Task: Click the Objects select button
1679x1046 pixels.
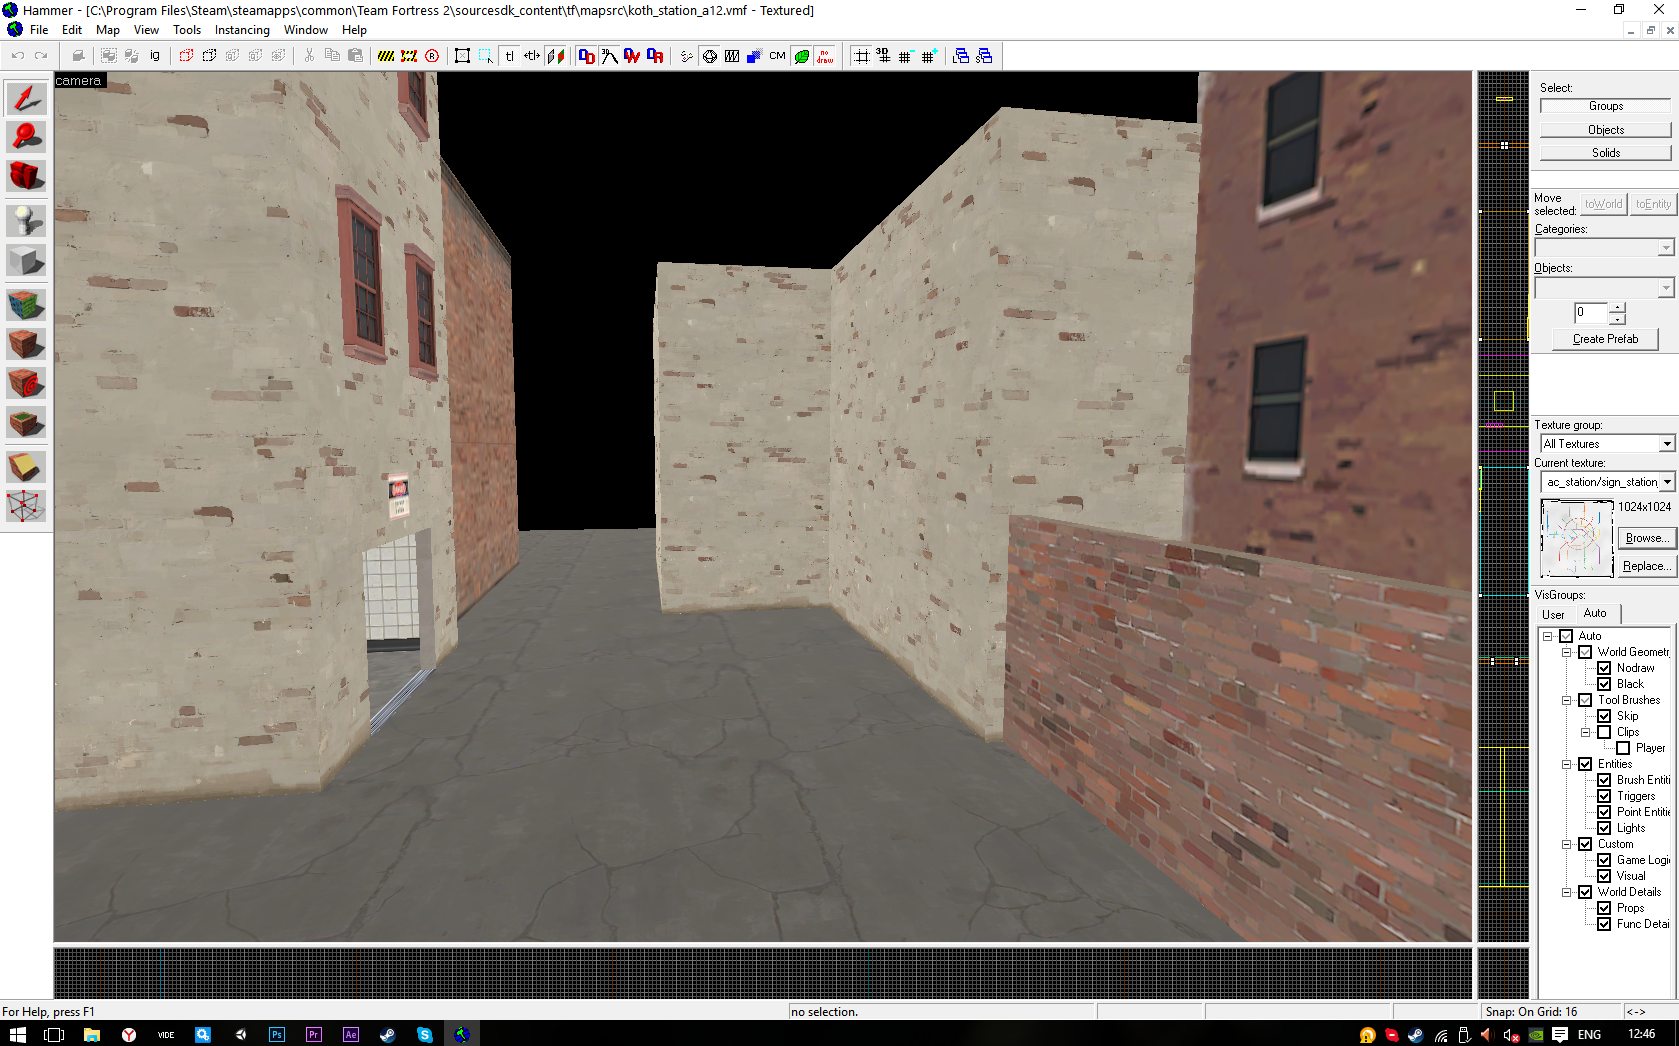Action: [x=1606, y=130]
